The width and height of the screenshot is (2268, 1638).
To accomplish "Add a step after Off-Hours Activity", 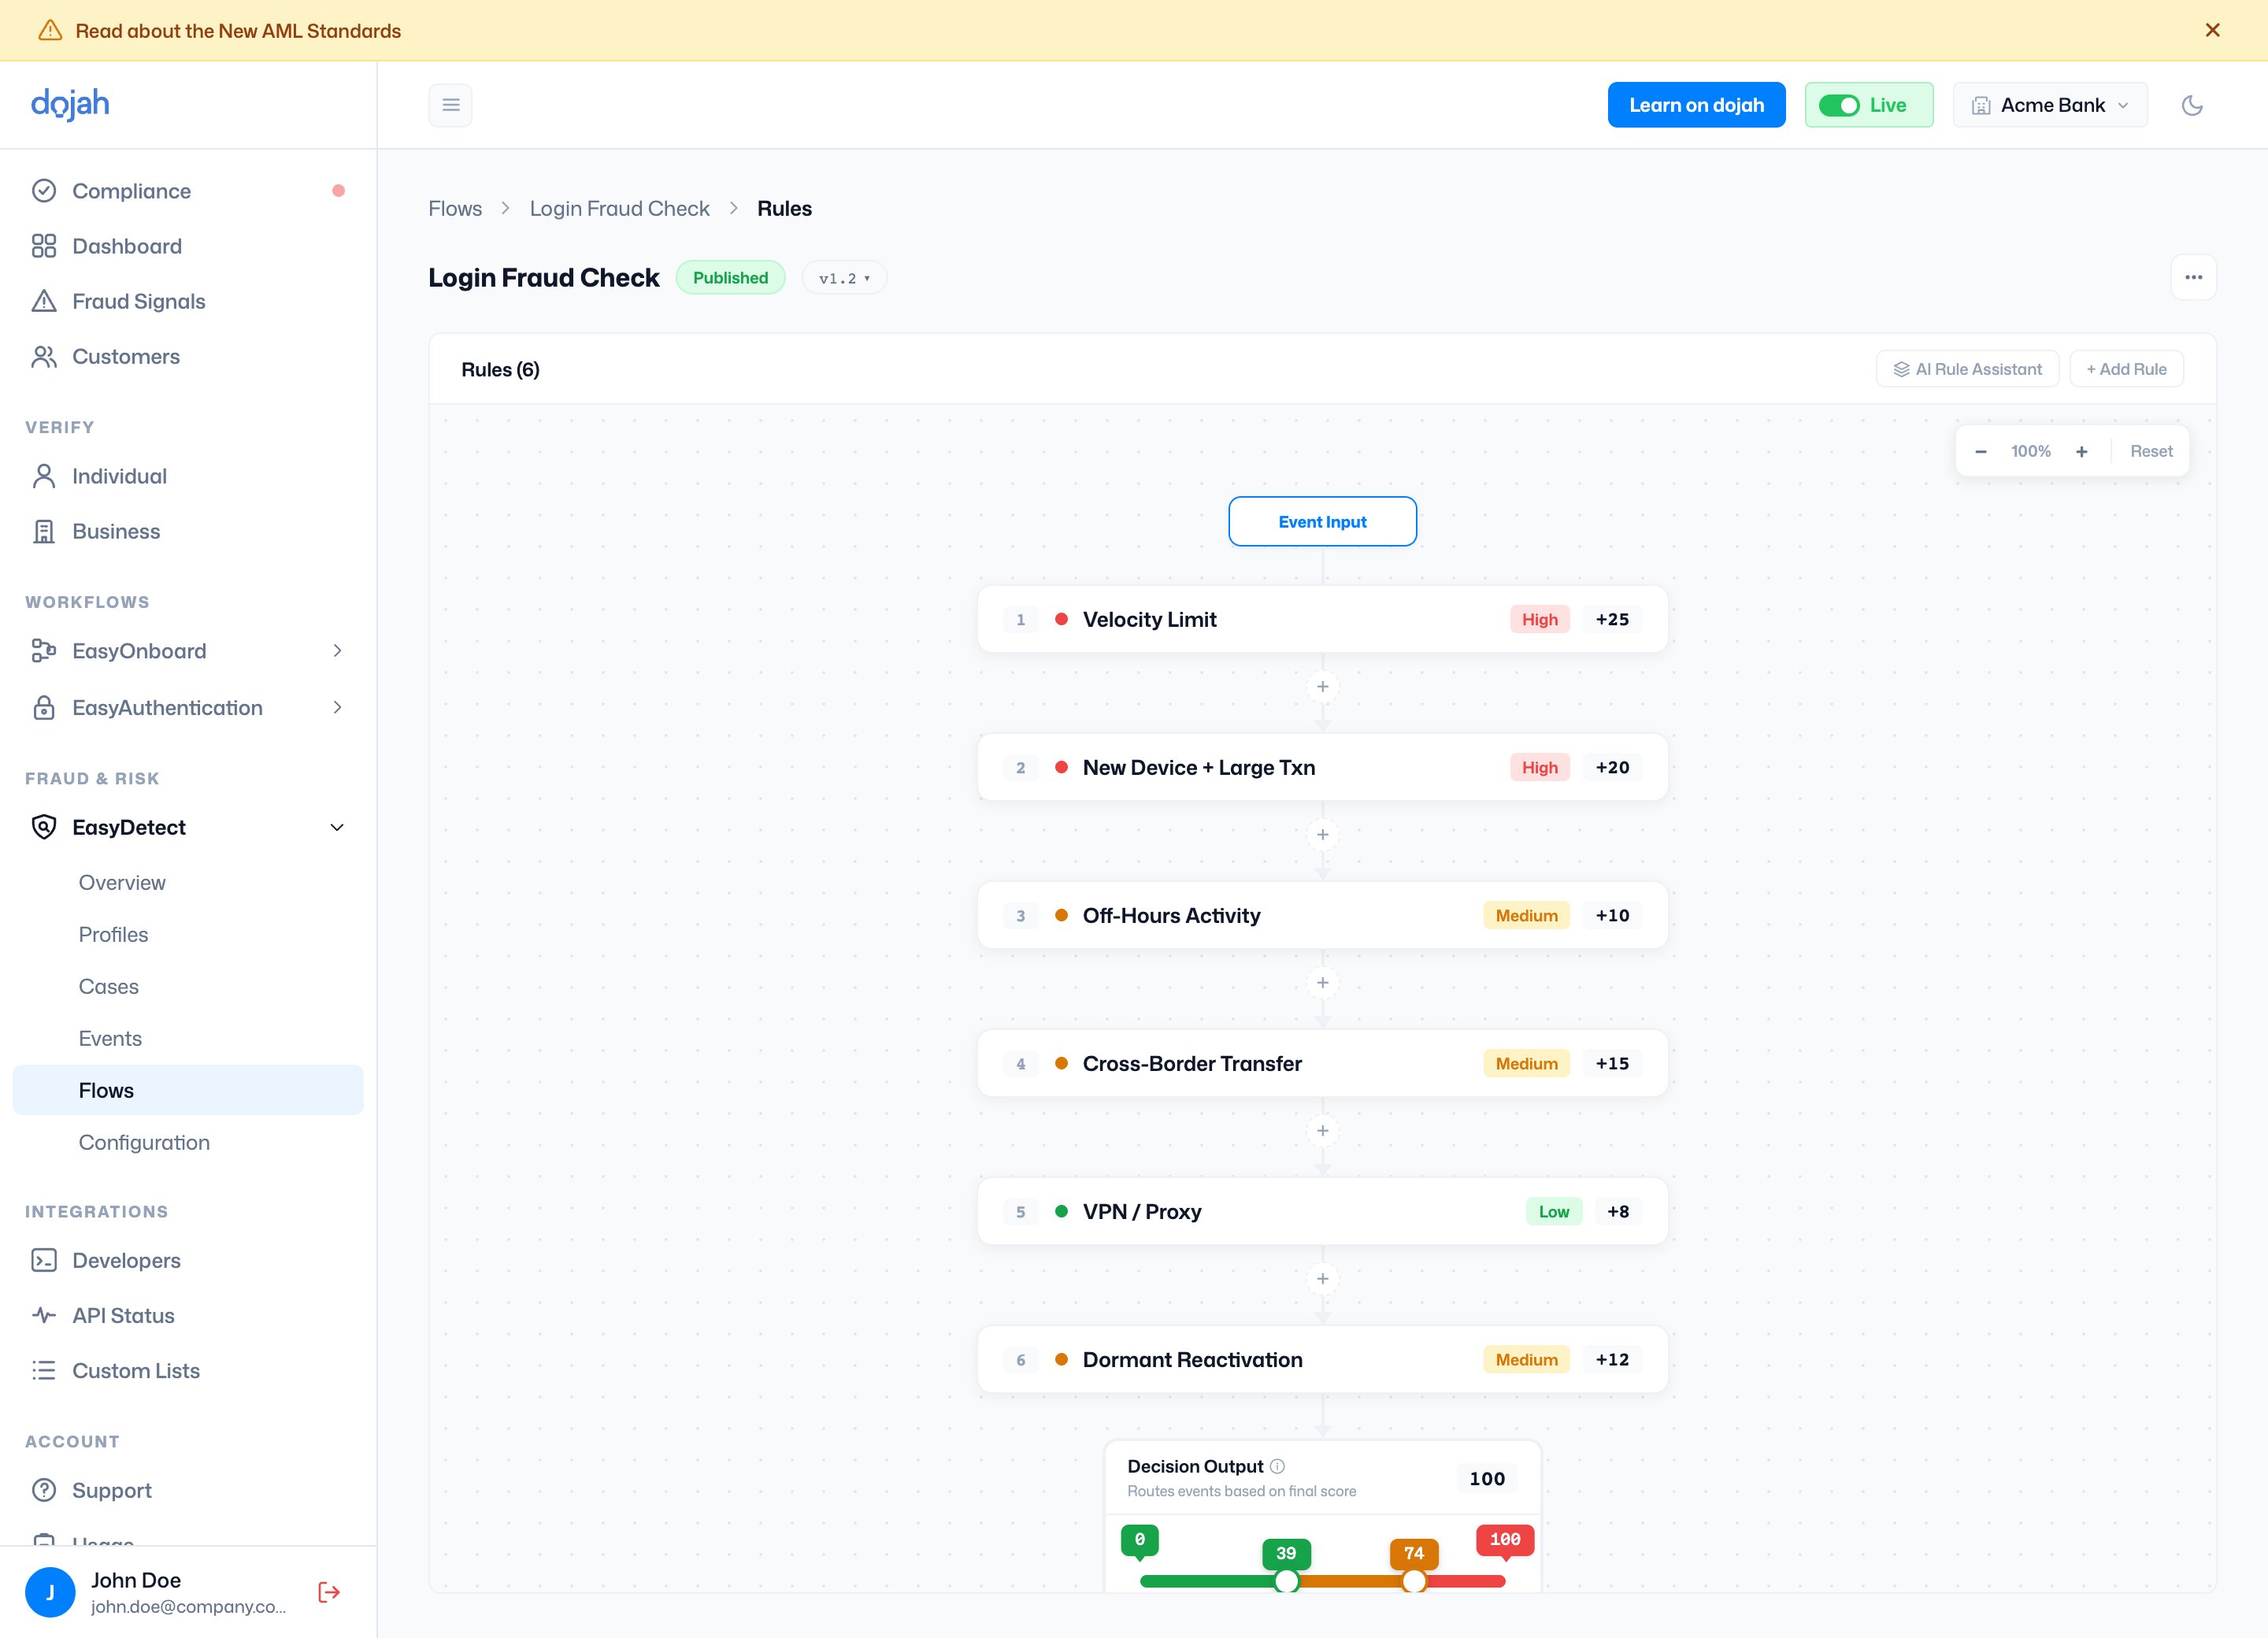I will click(x=1322, y=983).
